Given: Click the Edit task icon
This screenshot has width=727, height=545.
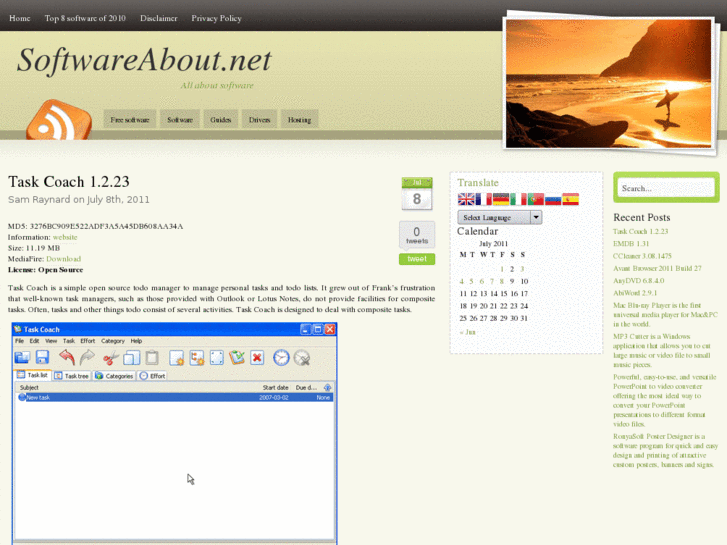Looking at the screenshot, I should pyautogui.click(x=217, y=358).
